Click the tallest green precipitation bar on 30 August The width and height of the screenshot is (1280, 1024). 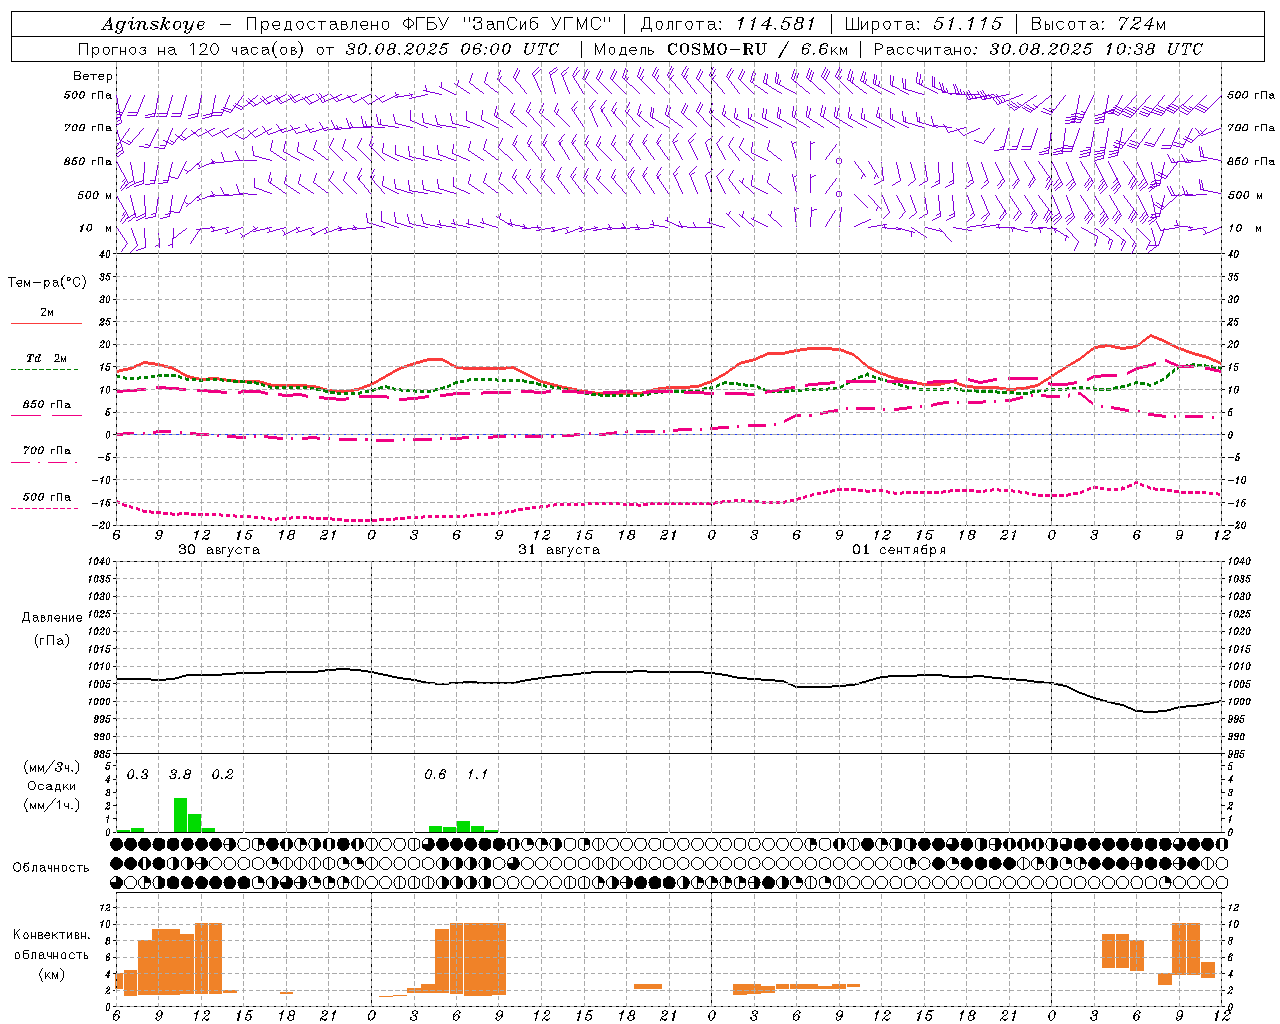pyautogui.click(x=180, y=815)
